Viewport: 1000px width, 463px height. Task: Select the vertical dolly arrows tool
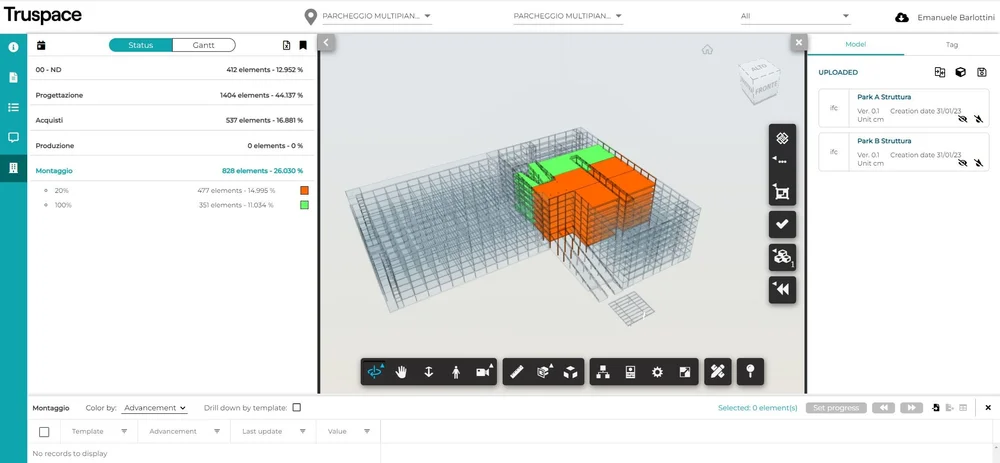429,372
